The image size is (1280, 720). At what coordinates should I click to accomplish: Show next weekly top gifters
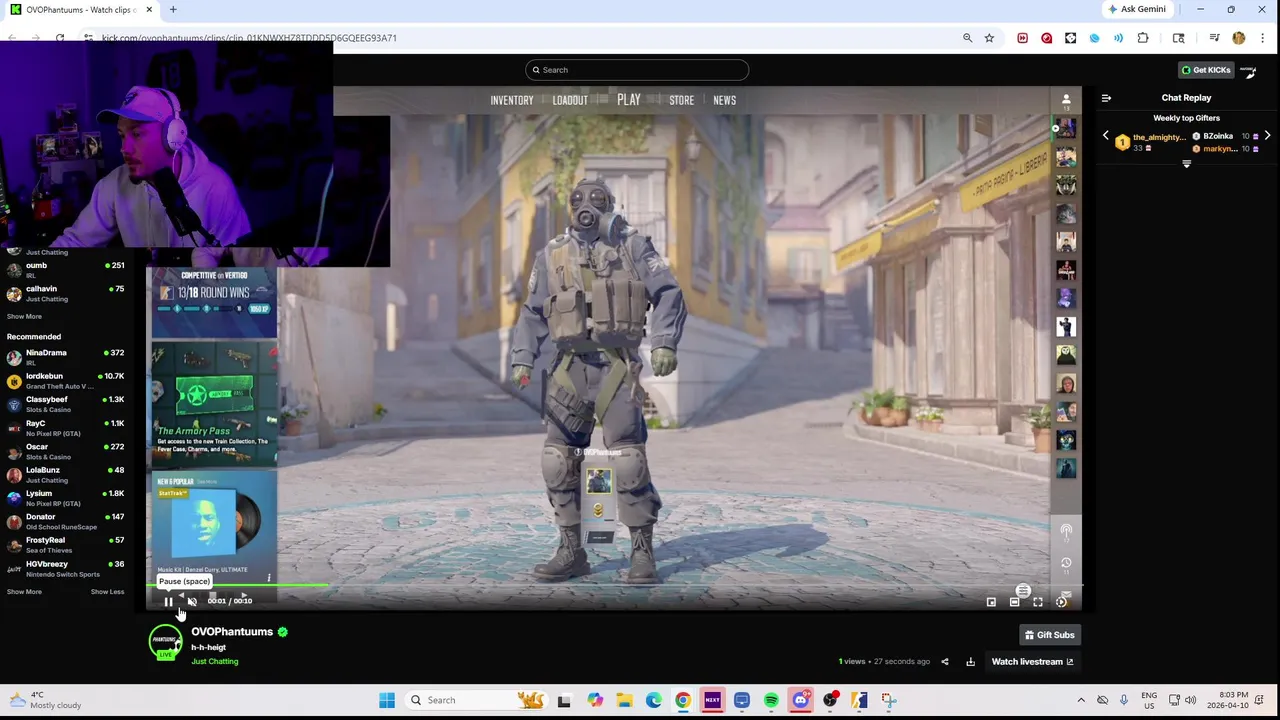1267,136
